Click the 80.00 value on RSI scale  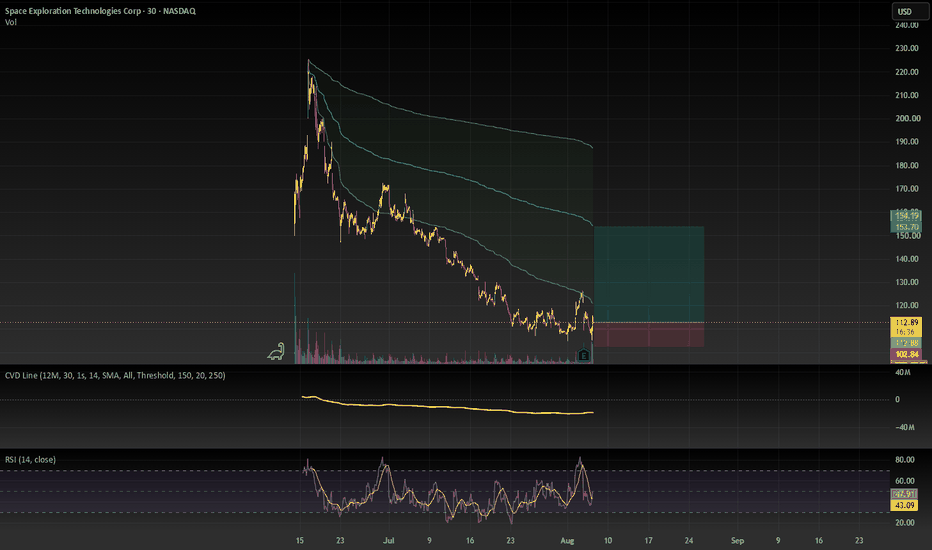tap(905, 460)
